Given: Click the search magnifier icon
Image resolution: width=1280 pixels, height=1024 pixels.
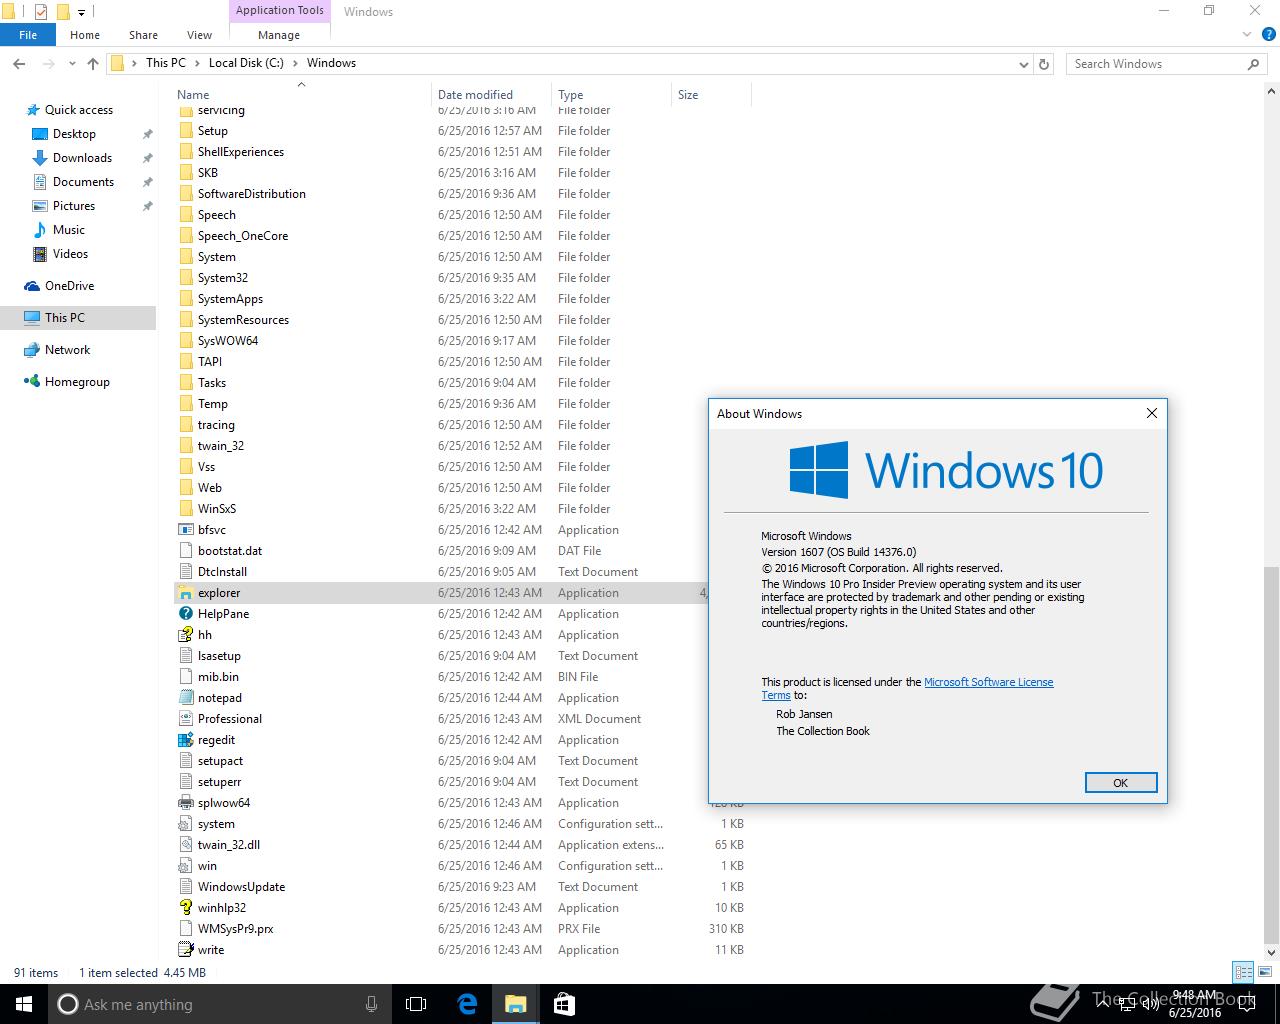Looking at the screenshot, I should (1253, 63).
